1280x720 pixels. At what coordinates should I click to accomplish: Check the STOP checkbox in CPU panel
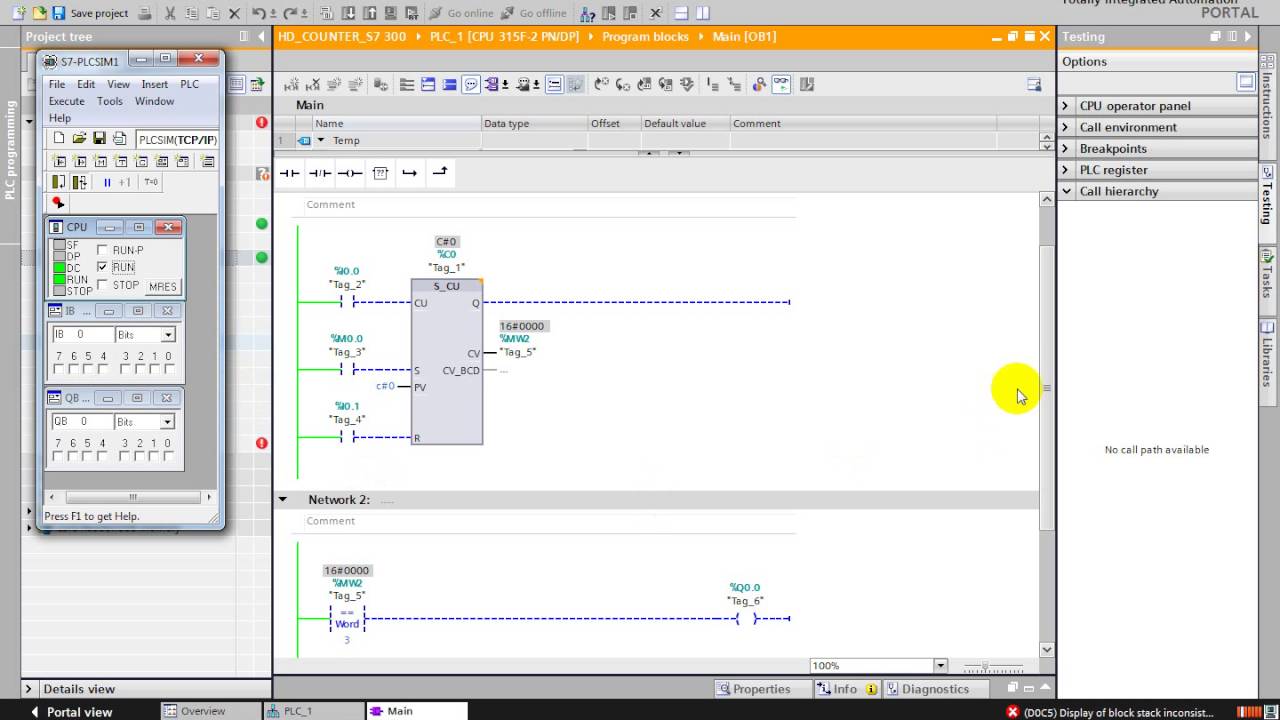102,285
